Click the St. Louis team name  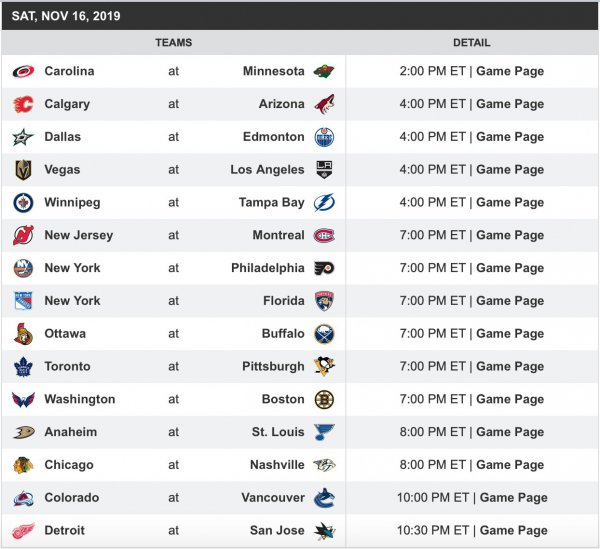click(278, 432)
